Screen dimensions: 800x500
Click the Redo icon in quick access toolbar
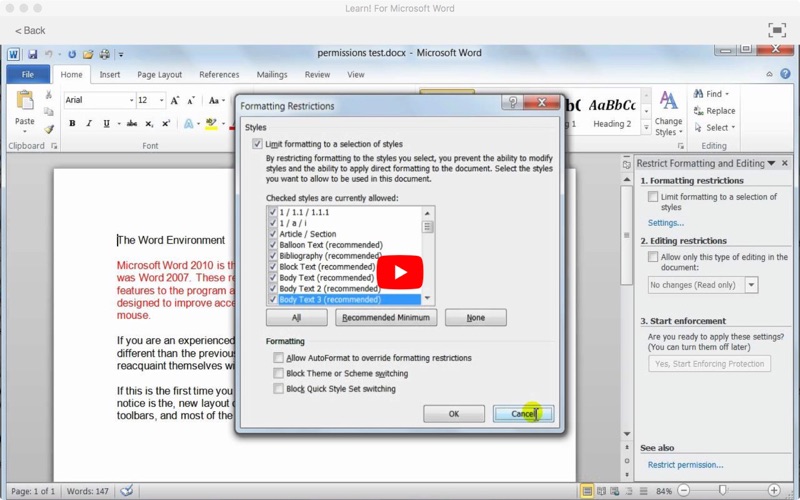(x=72, y=54)
